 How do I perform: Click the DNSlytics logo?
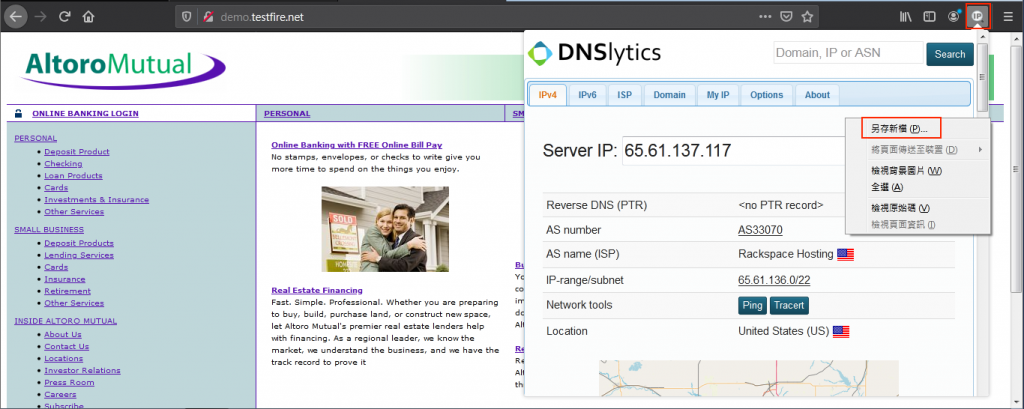click(594, 54)
